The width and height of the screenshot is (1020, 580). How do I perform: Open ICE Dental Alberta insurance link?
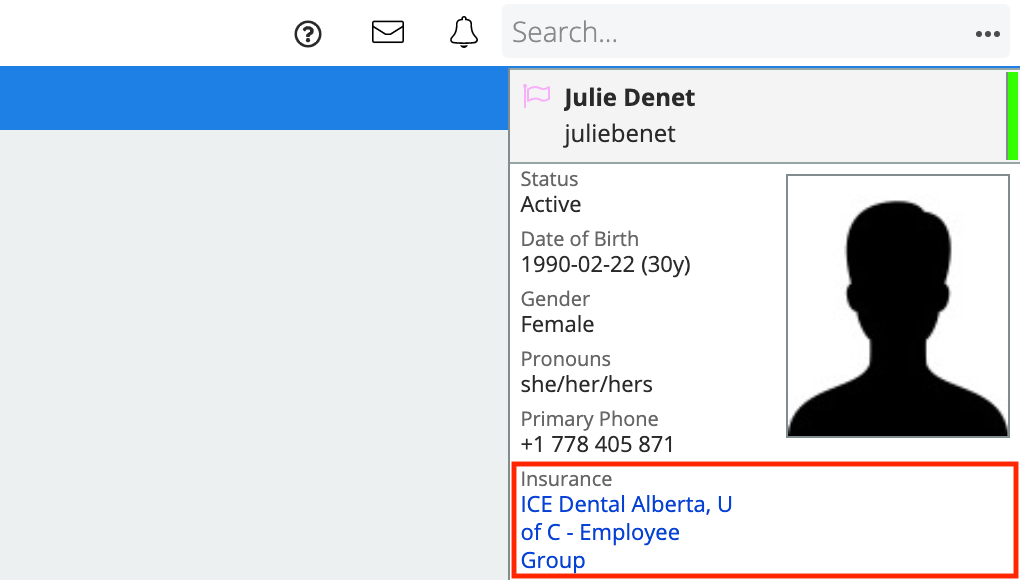pyautogui.click(x=626, y=532)
